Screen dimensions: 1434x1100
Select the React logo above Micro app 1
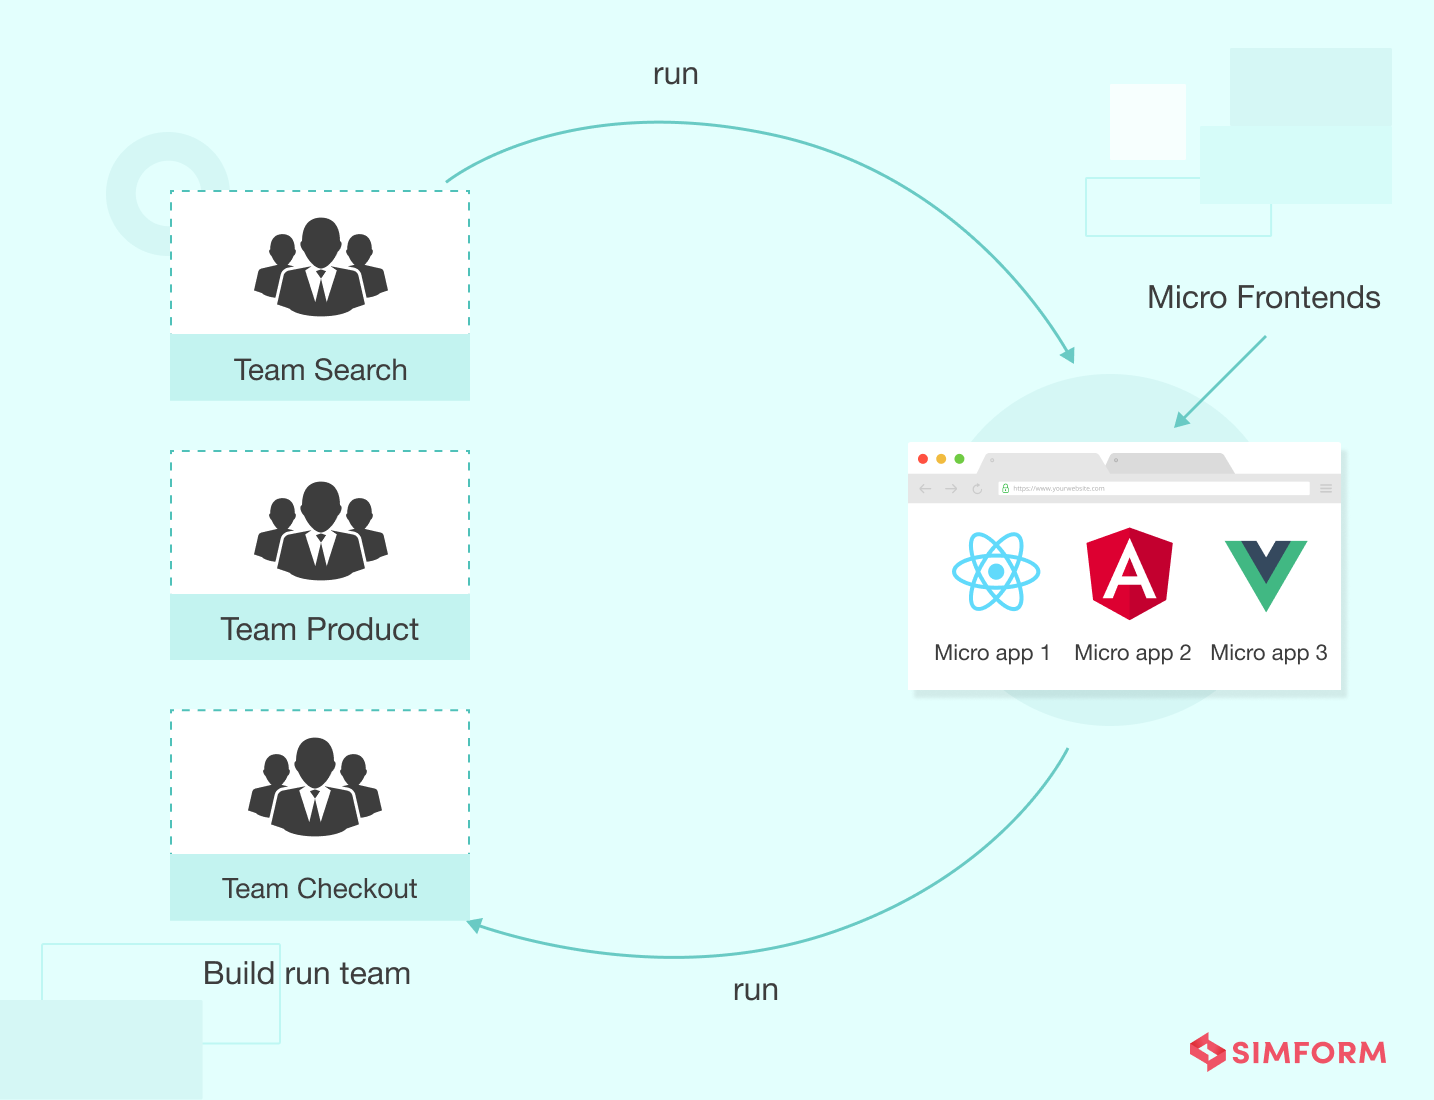996,571
